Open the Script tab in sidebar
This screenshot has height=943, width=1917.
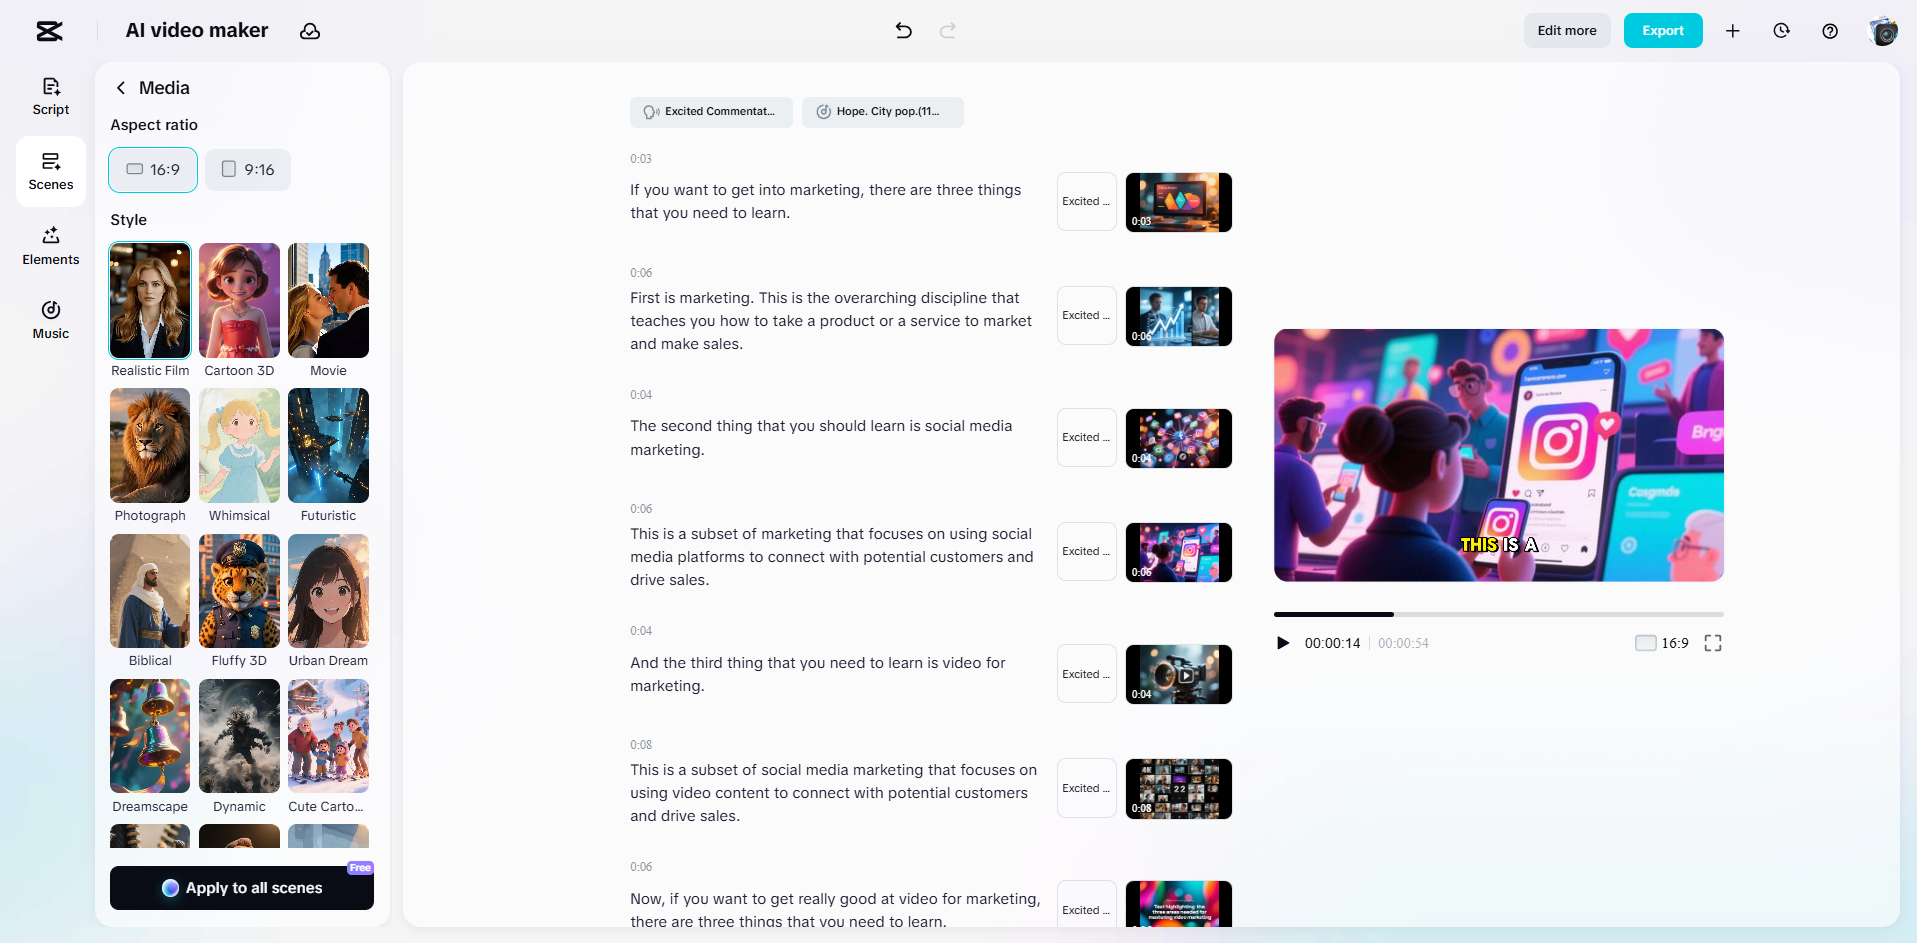(x=51, y=97)
